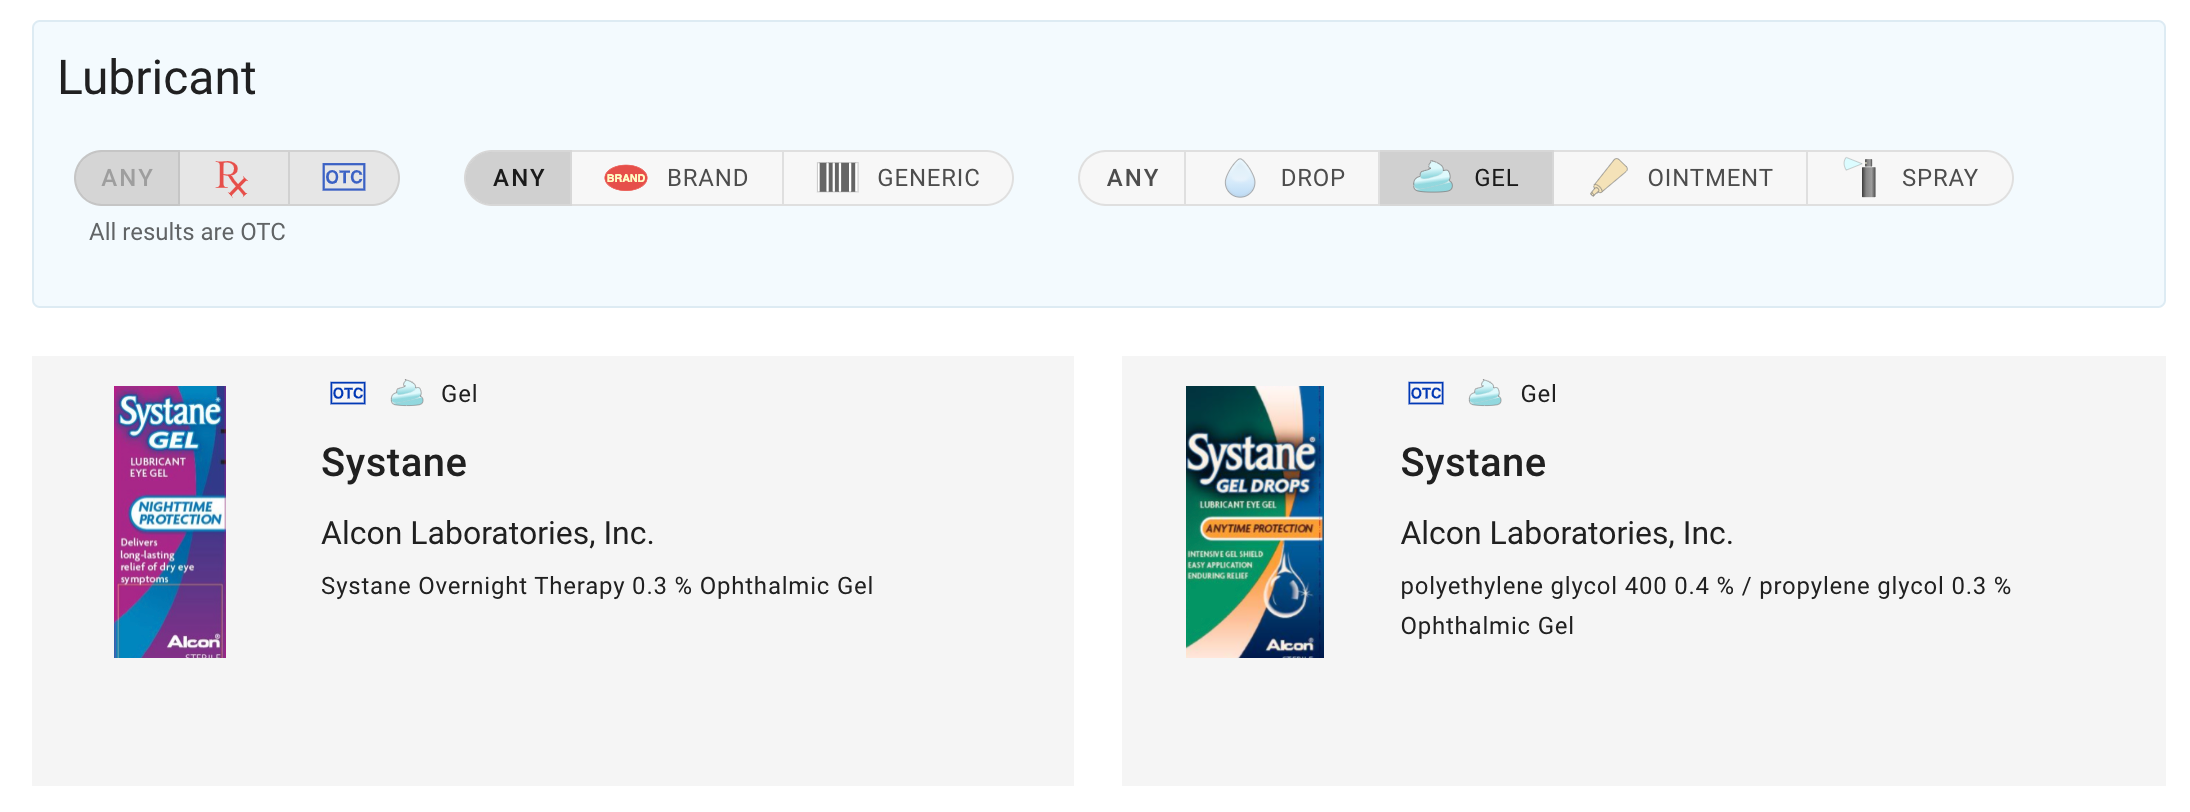Screen dimensions: 2190x812
Task: Toggle ANY in the dosage form group
Action: [1133, 178]
